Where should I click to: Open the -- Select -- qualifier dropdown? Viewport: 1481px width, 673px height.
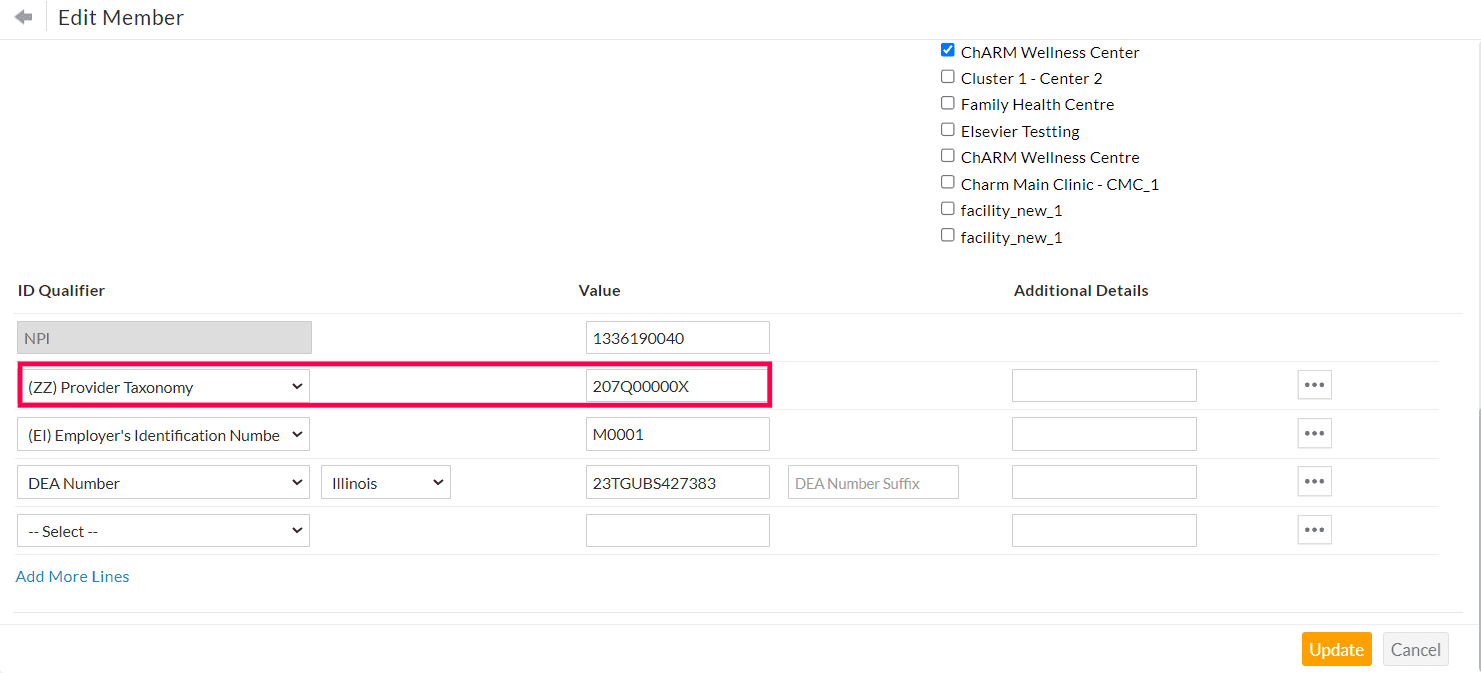pyautogui.click(x=164, y=531)
